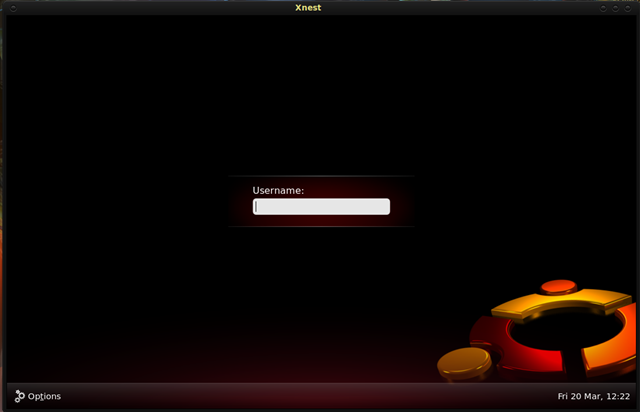Click the Username input field
640x412 pixels.
click(x=321, y=207)
